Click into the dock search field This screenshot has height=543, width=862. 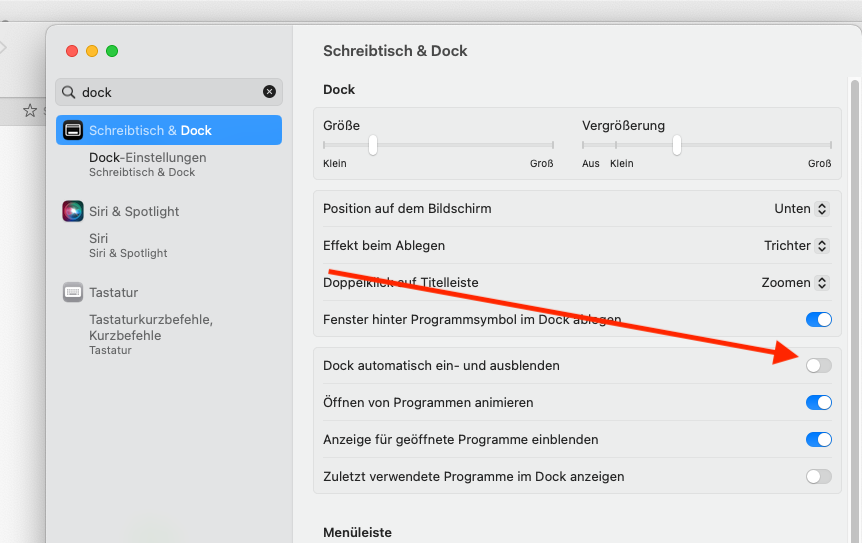click(x=169, y=92)
